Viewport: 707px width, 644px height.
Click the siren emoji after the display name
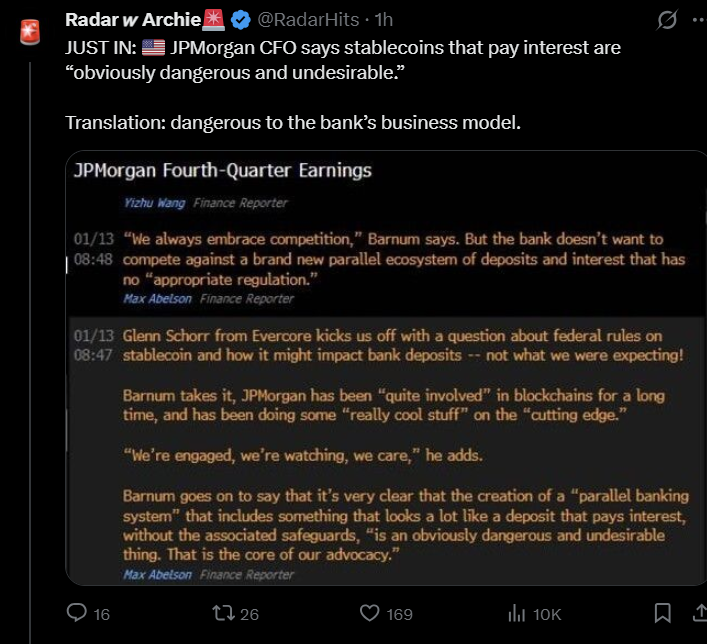tap(214, 19)
